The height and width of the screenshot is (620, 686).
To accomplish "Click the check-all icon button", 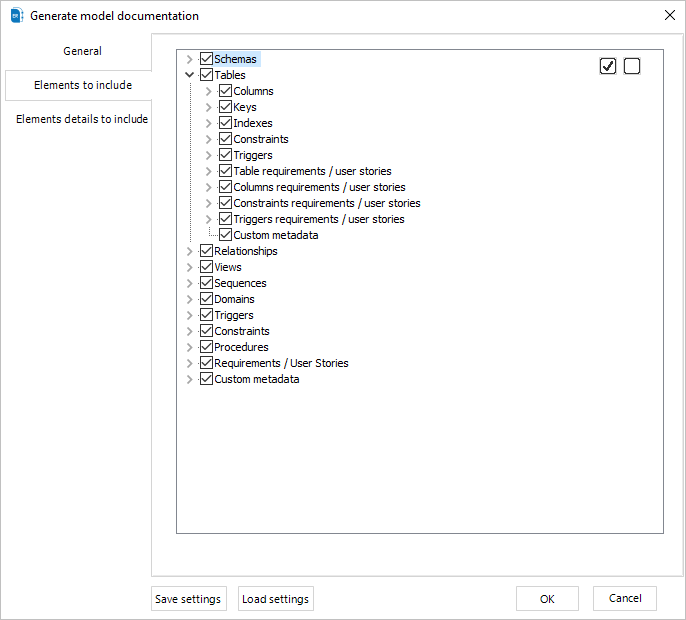I will [608, 66].
